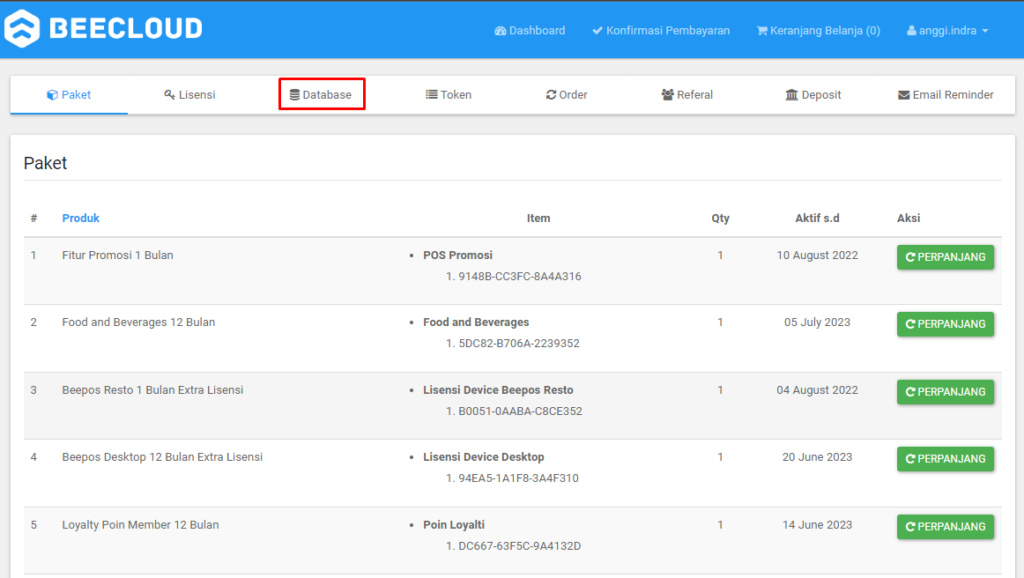Click PERPANJANG for Loyalty Poin Member
The width and height of the screenshot is (1024, 578).
pos(945,526)
